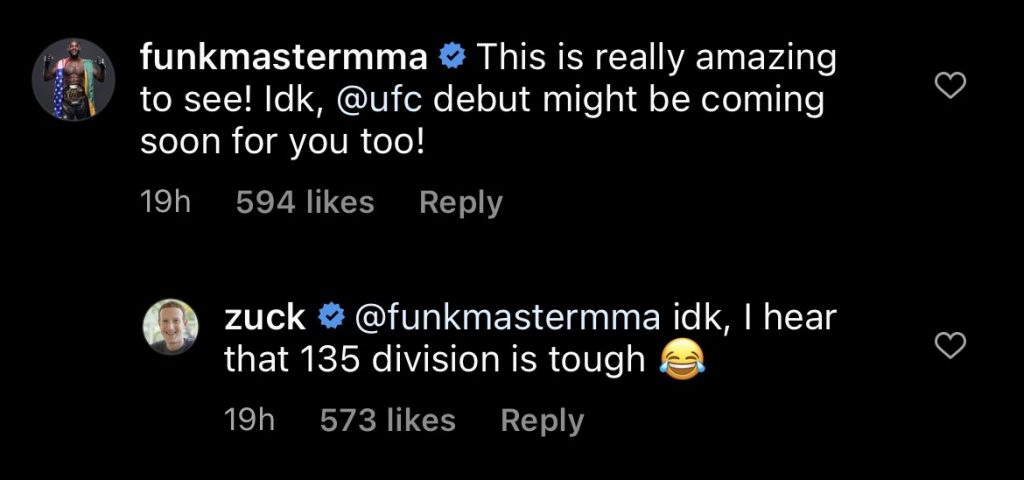Click verified badge next to funkmastermma

(452, 59)
